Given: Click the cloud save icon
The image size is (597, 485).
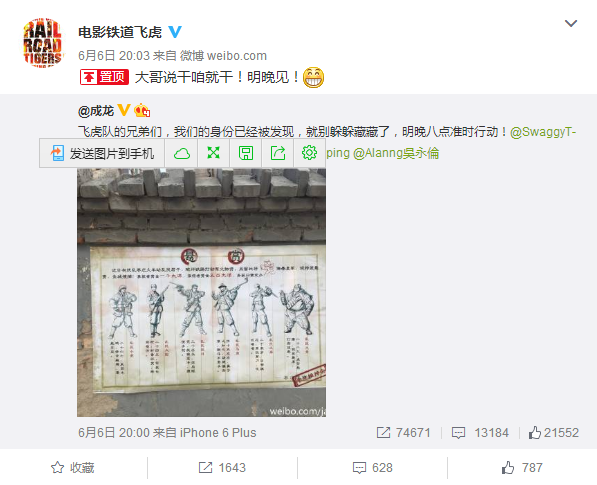Looking at the screenshot, I should pyautogui.click(x=182, y=153).
